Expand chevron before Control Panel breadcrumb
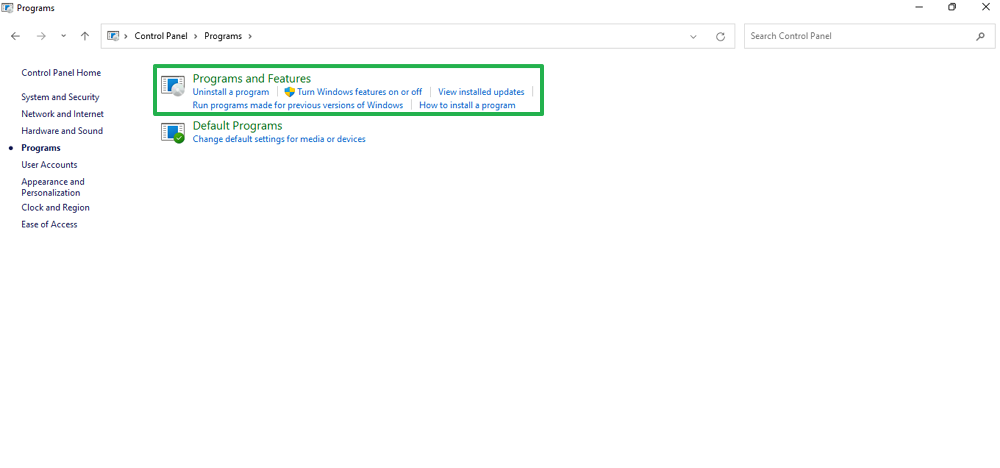This screenshot has height=468, width=1000. [126, 36]
